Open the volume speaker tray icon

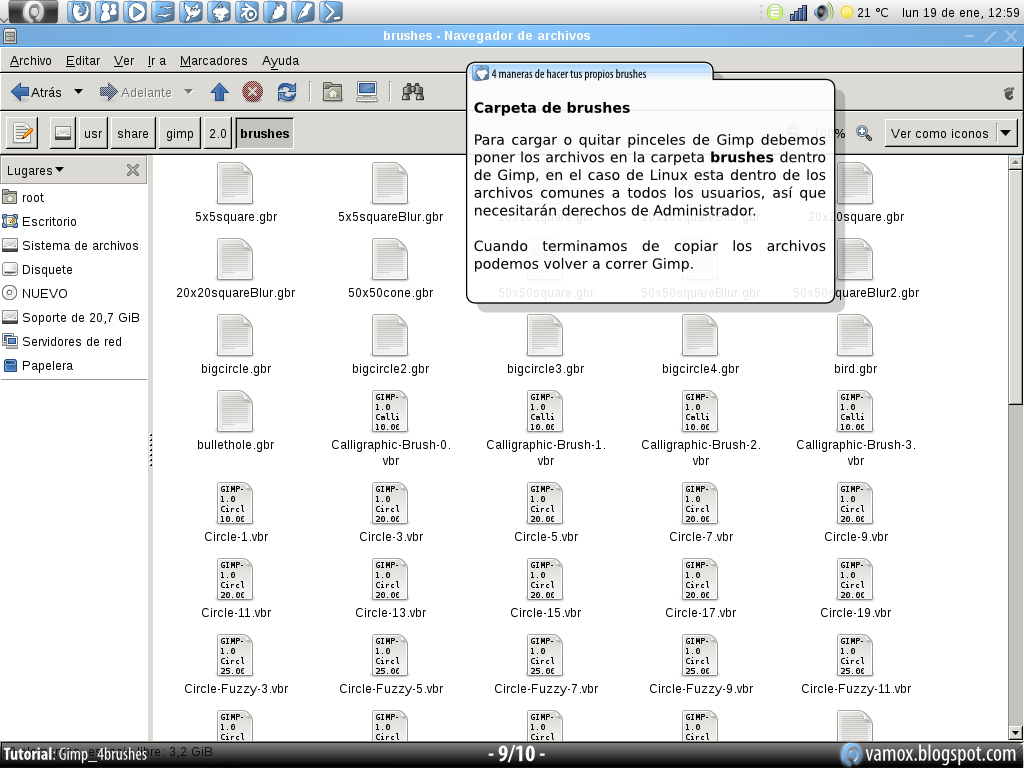point(824,12)
